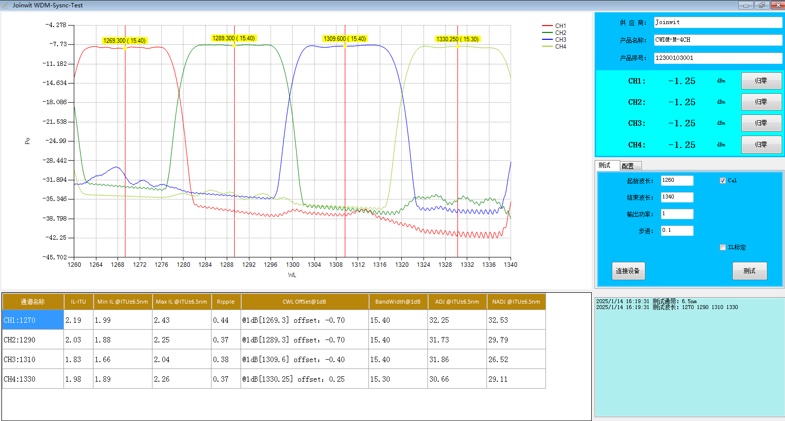Switch to the 配置 configuration tab
Viewport: 785px width, 421px height.
point(629,166)
